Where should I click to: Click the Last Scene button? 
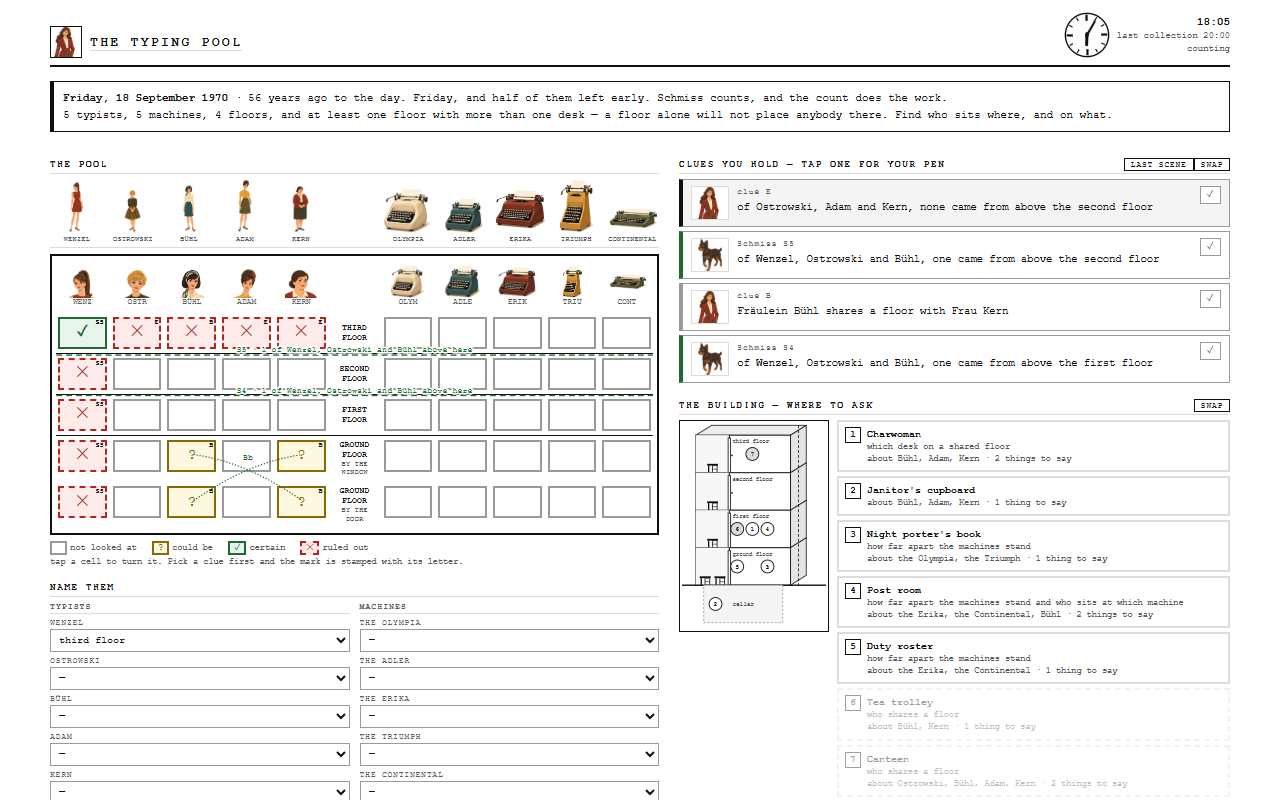coord(1159,164)
